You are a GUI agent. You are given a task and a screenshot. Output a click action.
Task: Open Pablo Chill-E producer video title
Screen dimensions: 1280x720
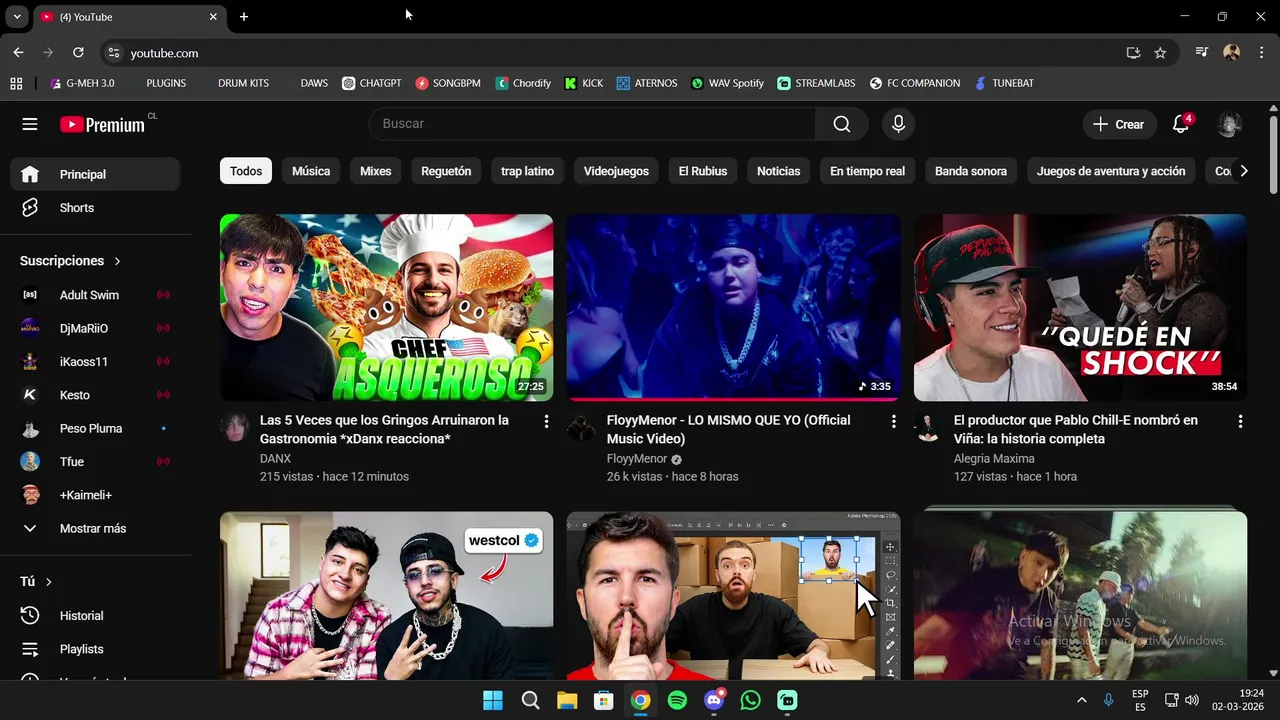click(x=1076, y=429)
